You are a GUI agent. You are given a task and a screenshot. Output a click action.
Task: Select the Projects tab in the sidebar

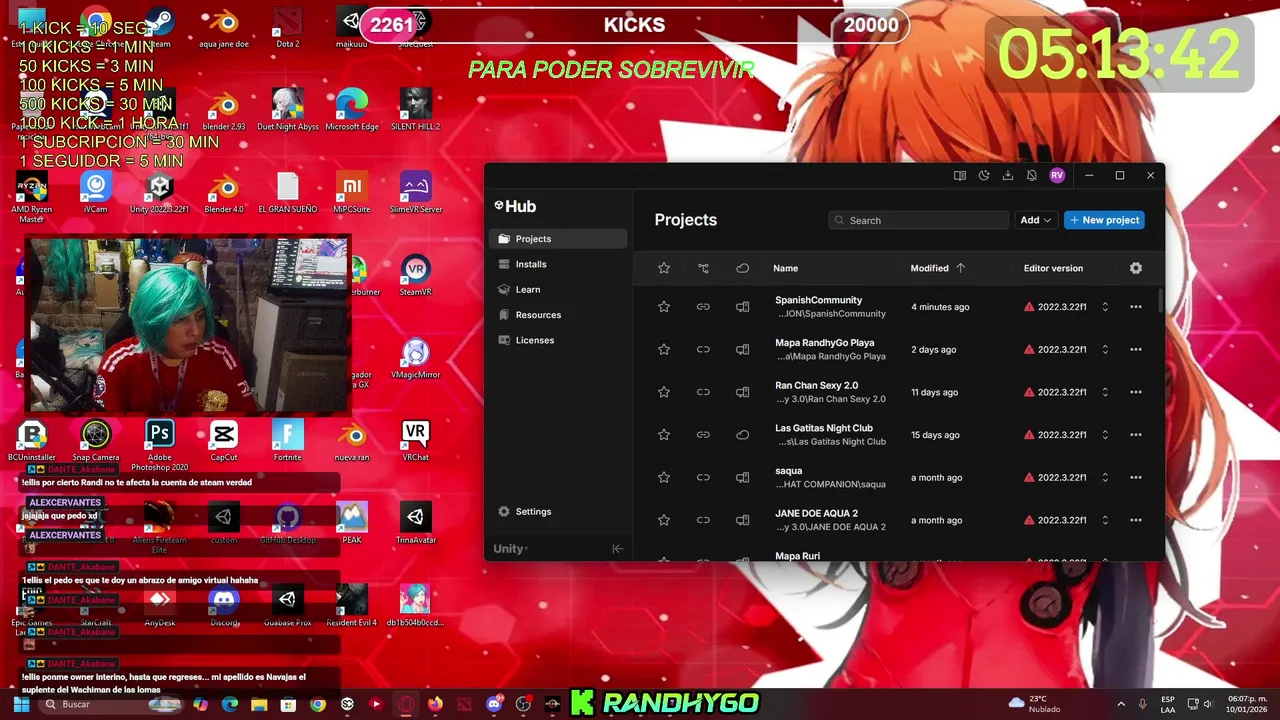[558, 239]
